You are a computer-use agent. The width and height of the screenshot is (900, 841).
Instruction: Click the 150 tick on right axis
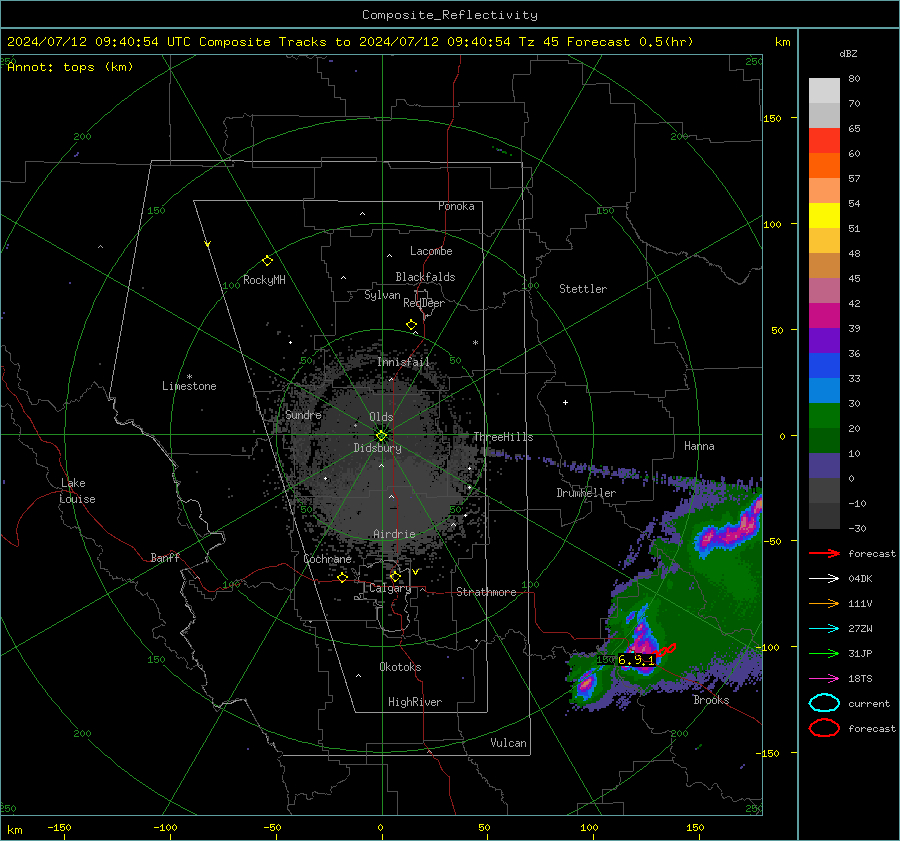pos(772,118)
